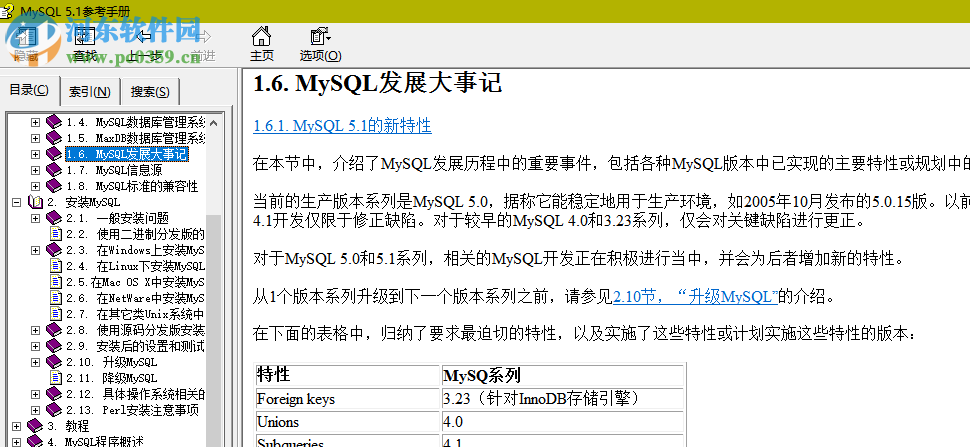Click the page icon of 2.6 在NetWare中安装
The height and width of the screenshot is (447, 970).
point(56,299)
